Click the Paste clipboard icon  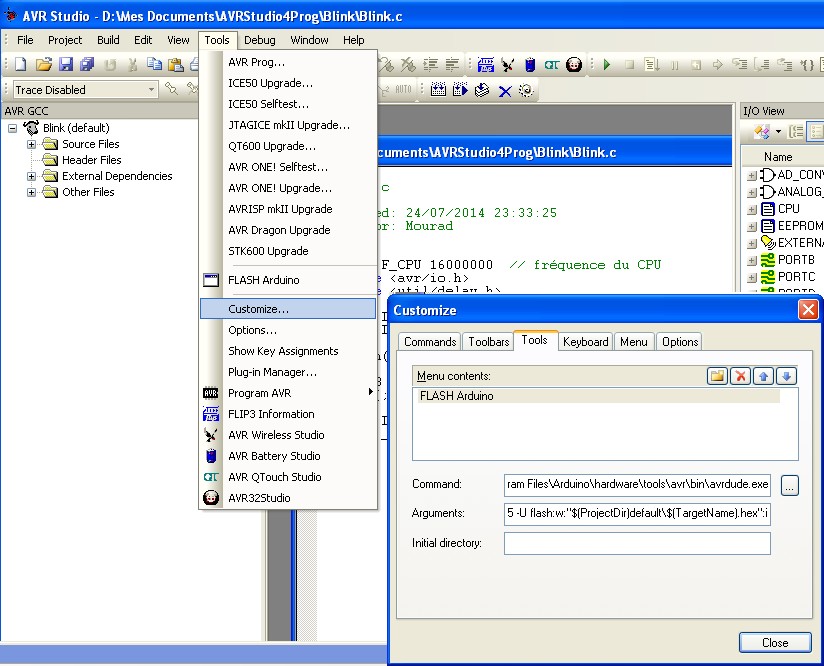(x=176, y=65)
